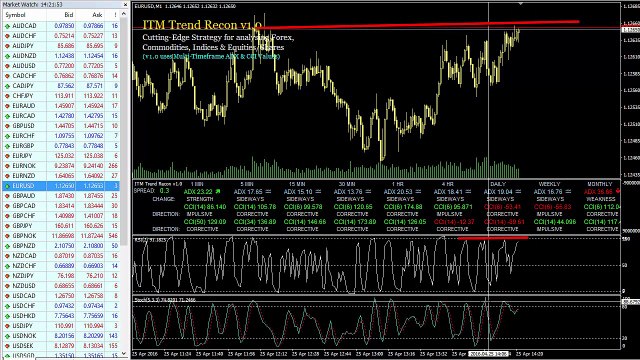The height and width of the screenshot is (360, 640).
Task: Click the Market Watch vertical scrollbar thumb
Action: (124, 131)
